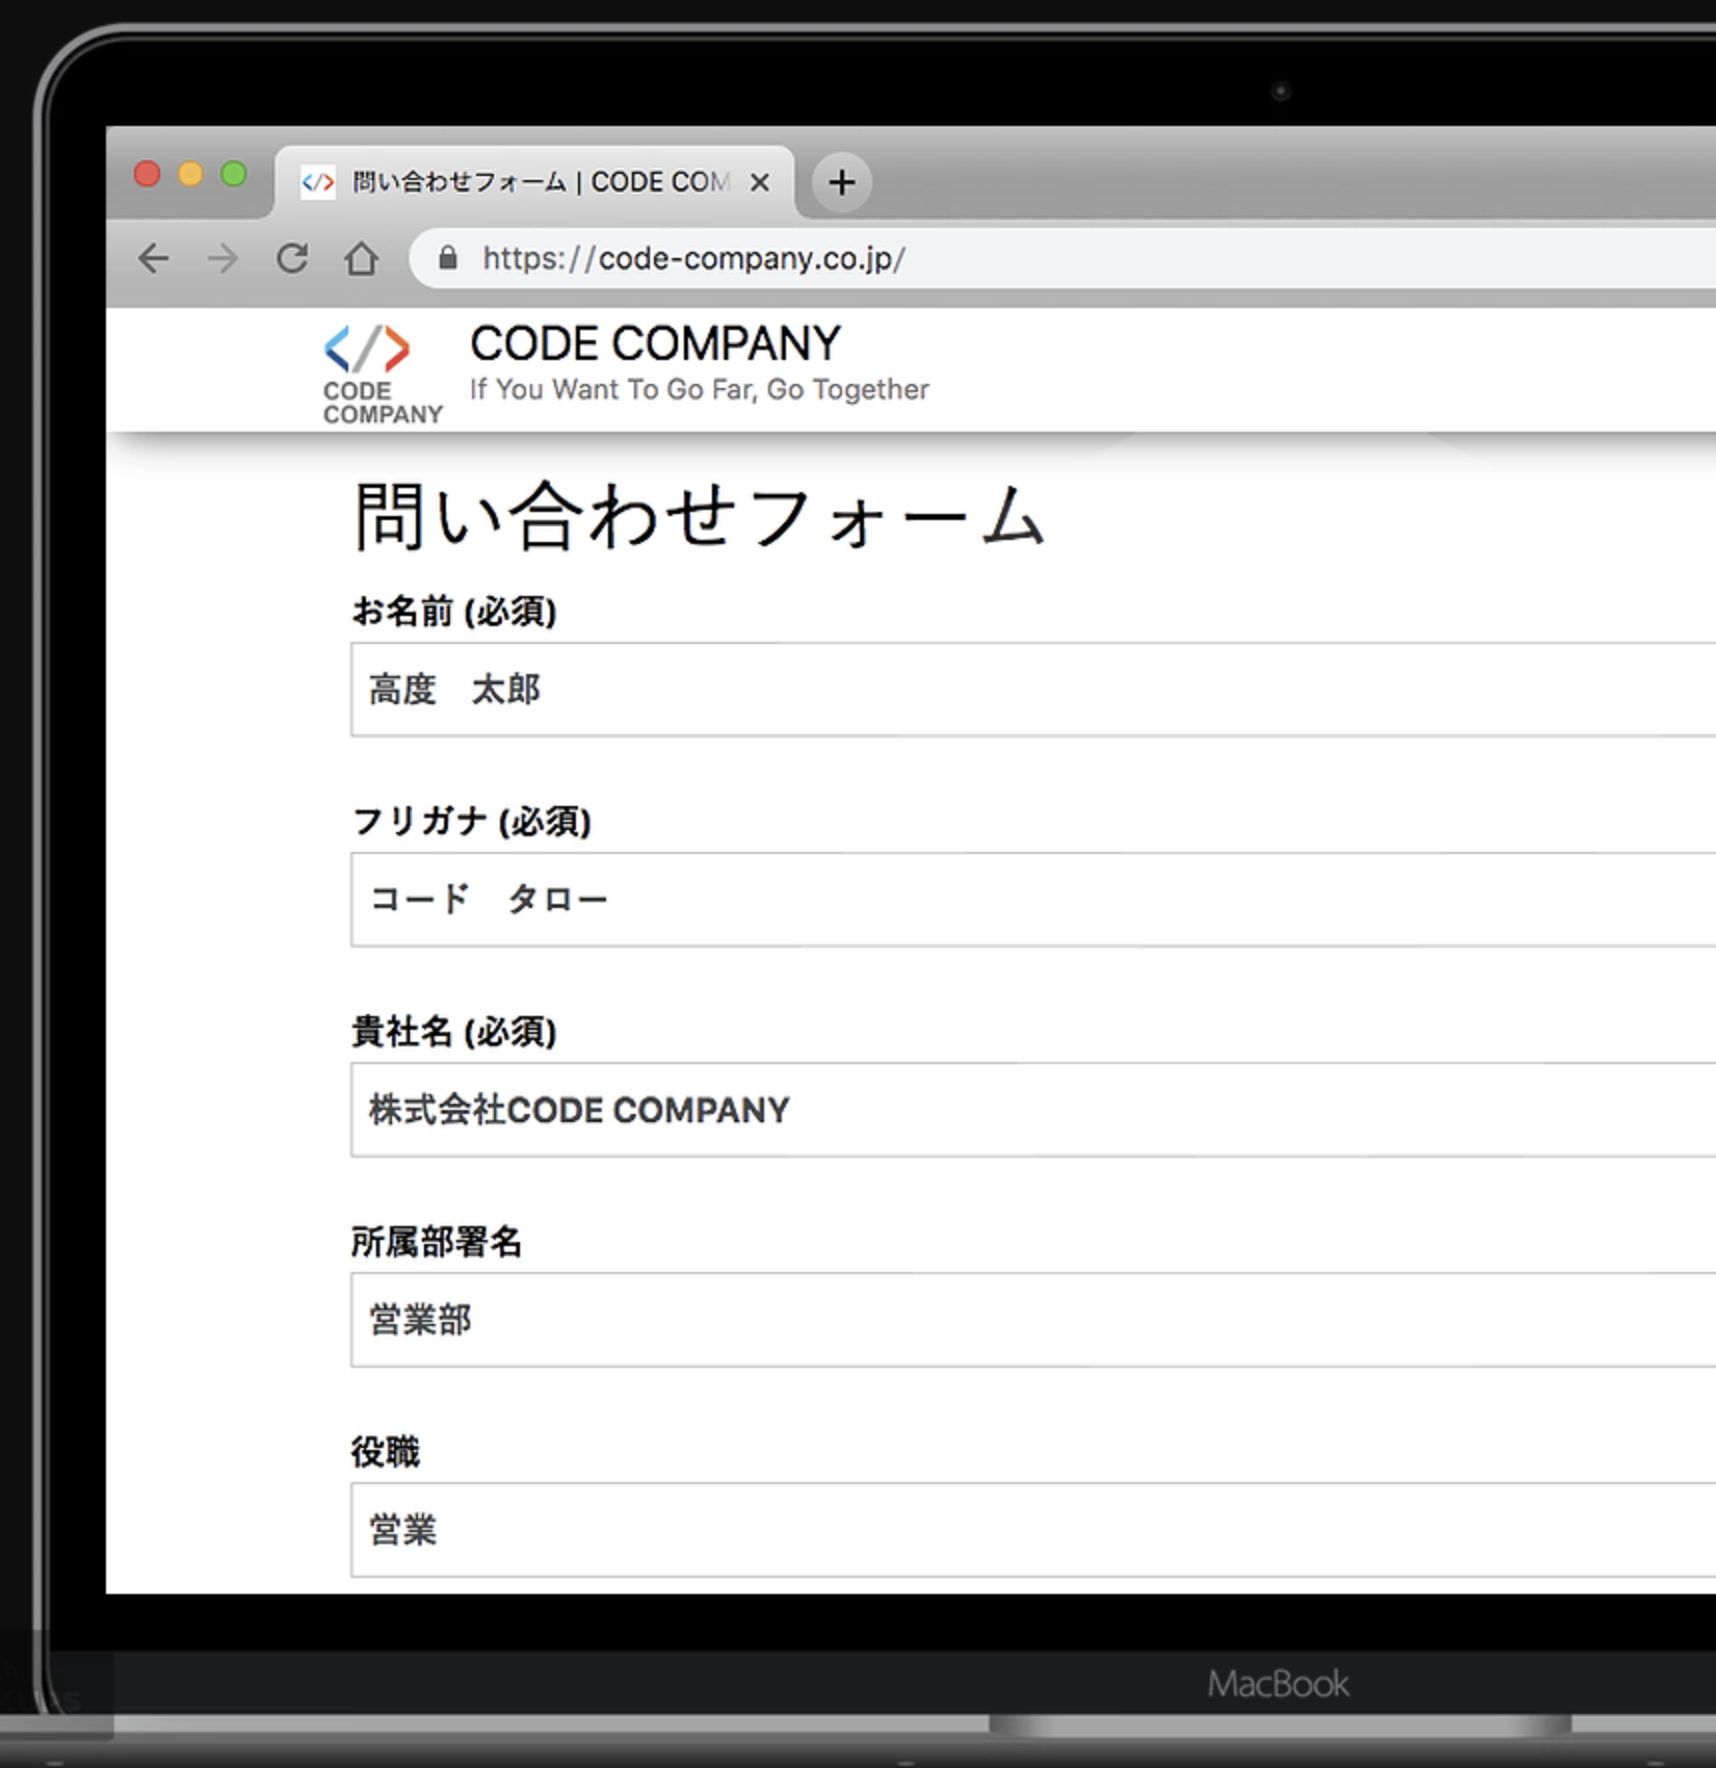Click the CODE COMPANY logo image

click(382, 374)
